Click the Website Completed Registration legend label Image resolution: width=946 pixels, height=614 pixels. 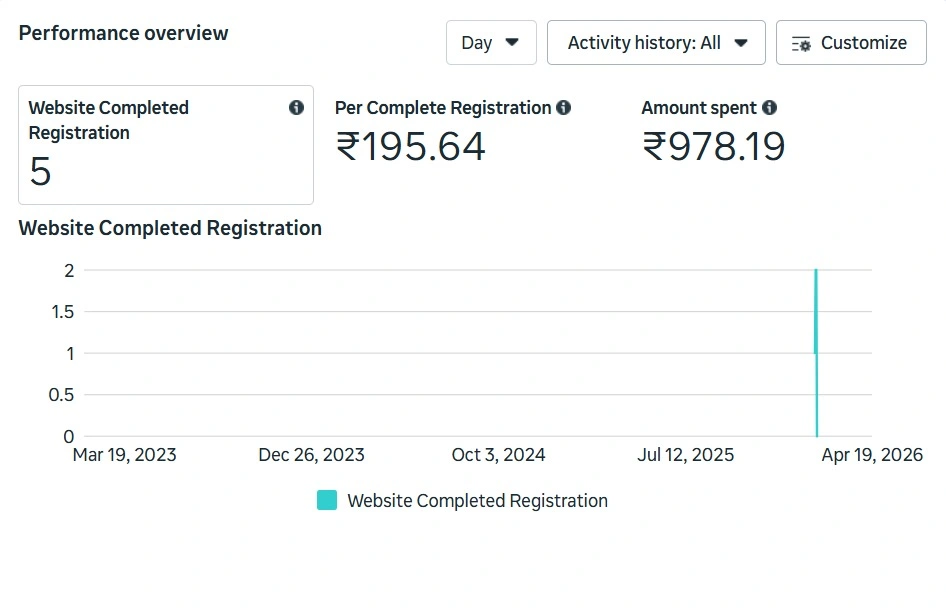point(477,501)
